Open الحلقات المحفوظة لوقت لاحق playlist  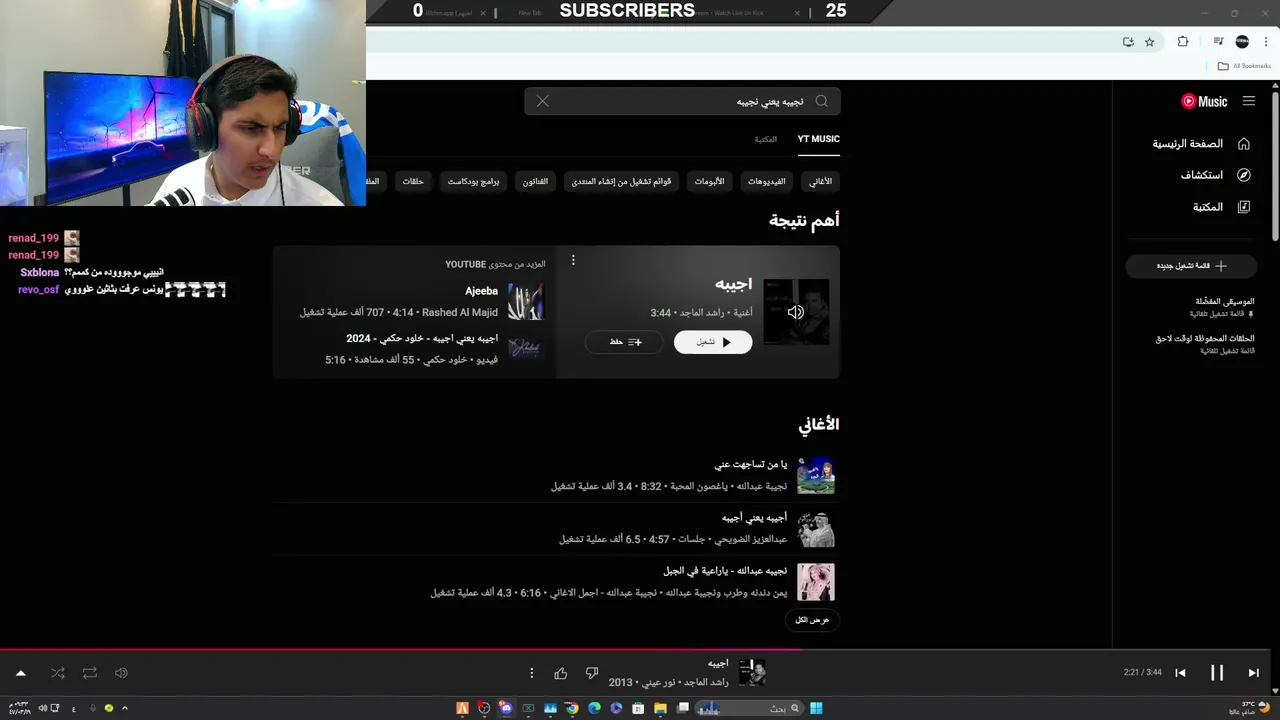[x=1202, y=344]
